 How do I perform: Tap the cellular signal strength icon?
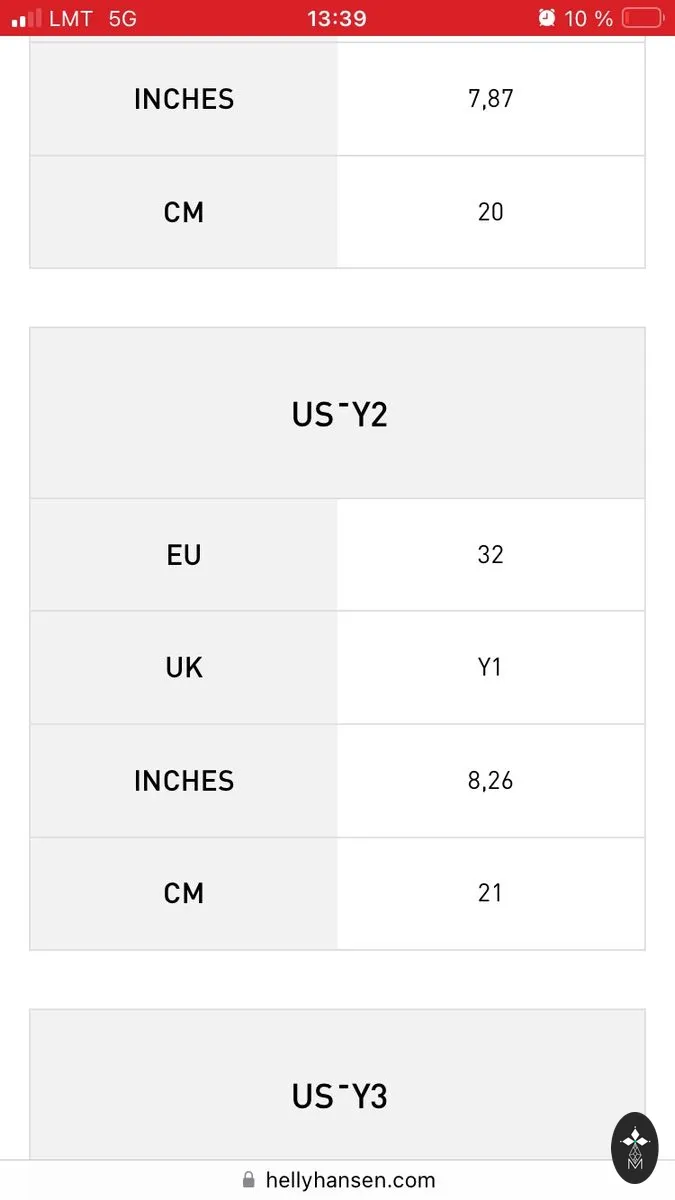coord(27,18)
